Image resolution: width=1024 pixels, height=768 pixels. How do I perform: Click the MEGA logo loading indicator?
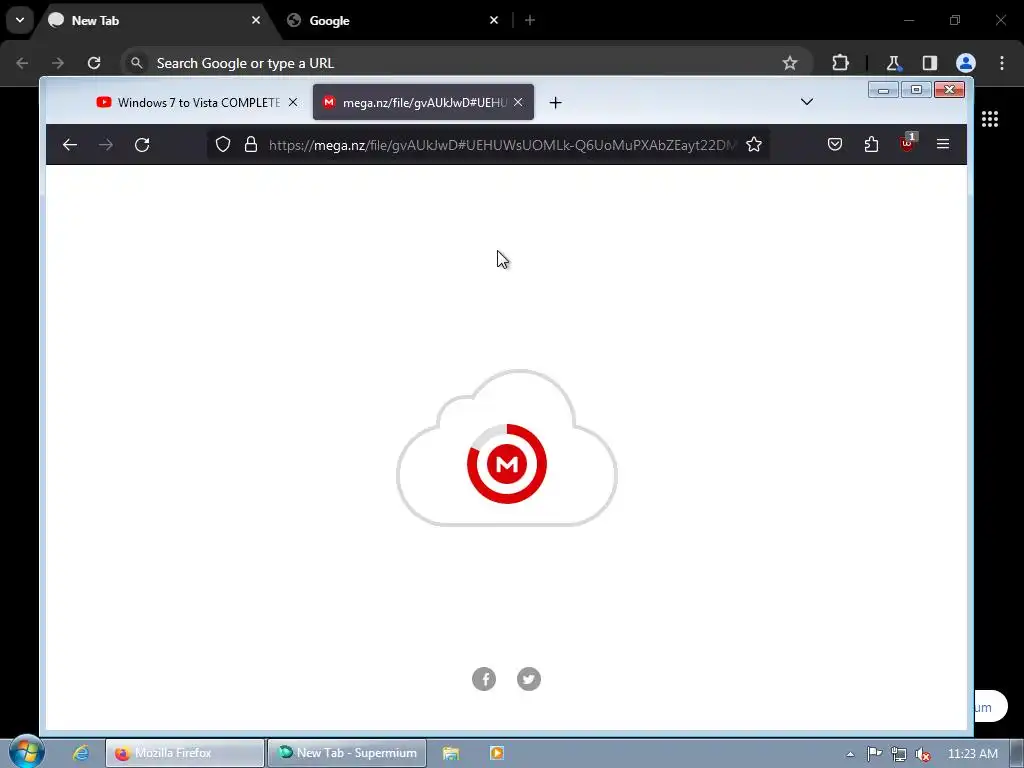[x=507, y=464]
